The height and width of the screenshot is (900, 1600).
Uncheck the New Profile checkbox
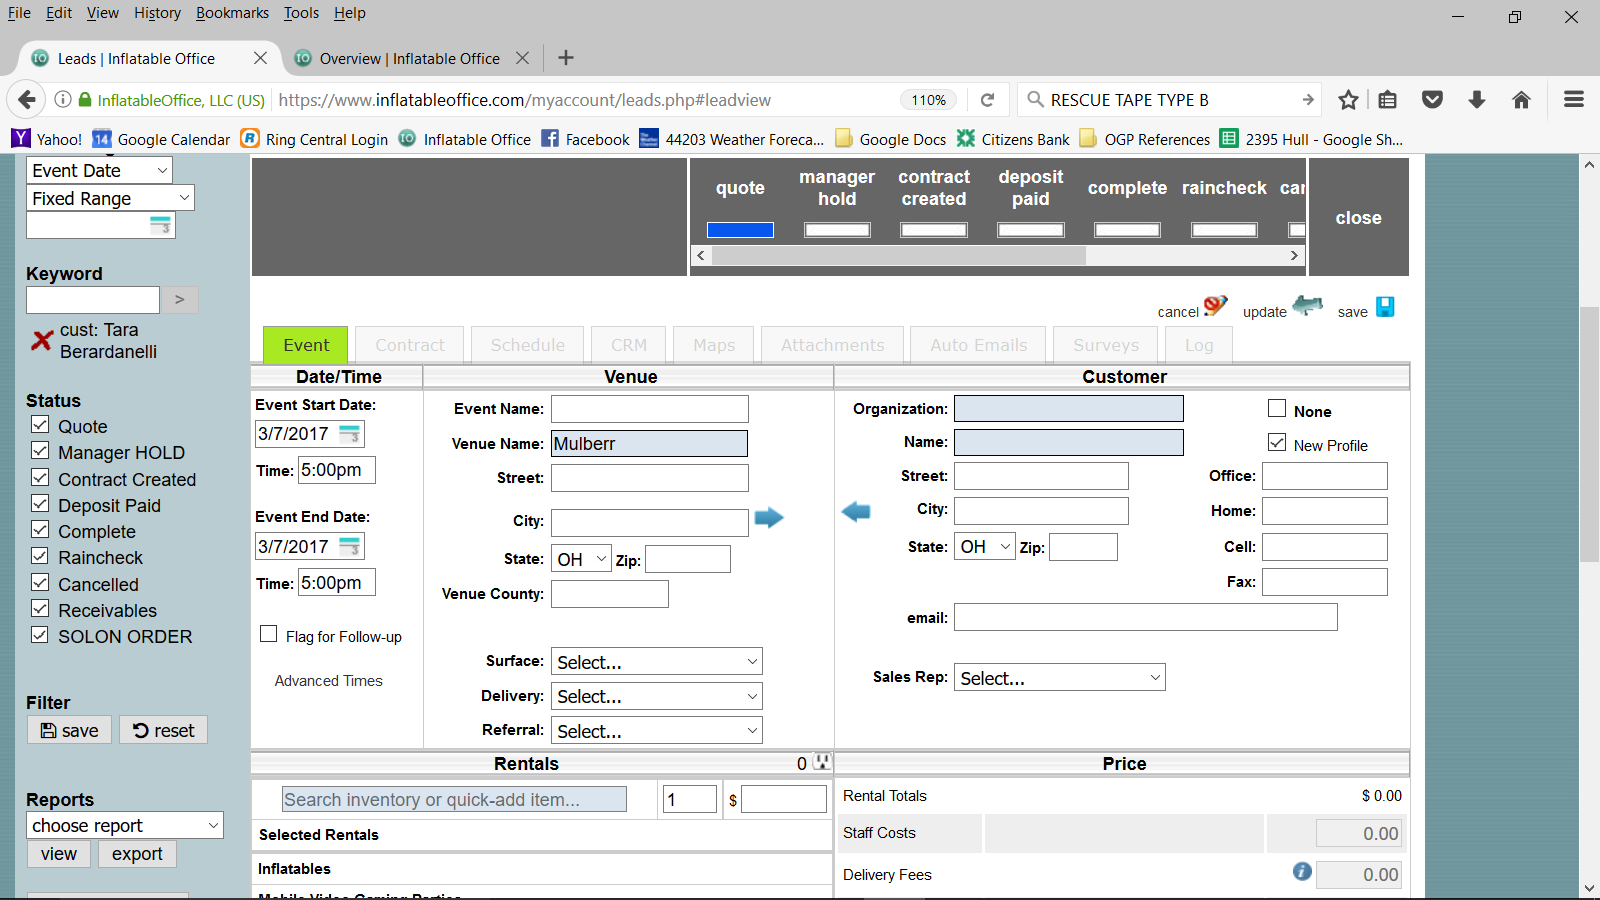click(x=1277, y=442)
